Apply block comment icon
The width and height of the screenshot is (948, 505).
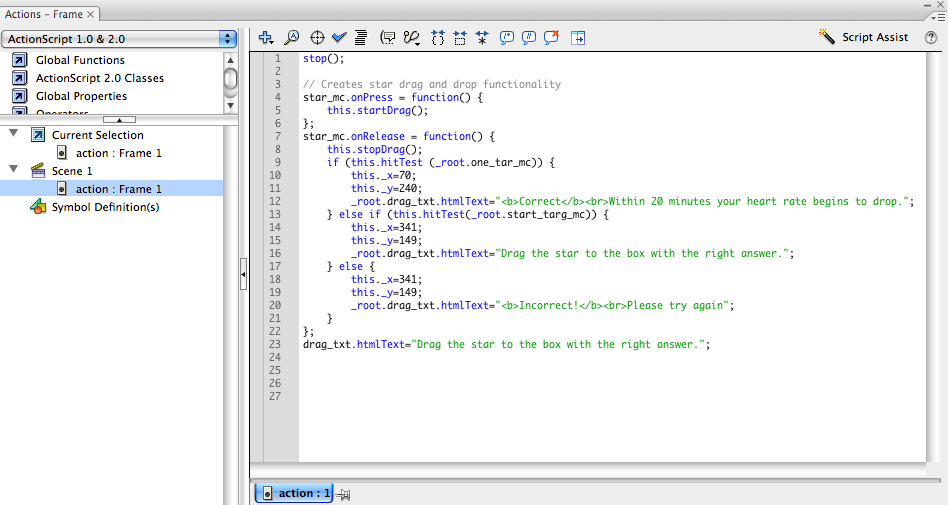(x=507, y=37)
